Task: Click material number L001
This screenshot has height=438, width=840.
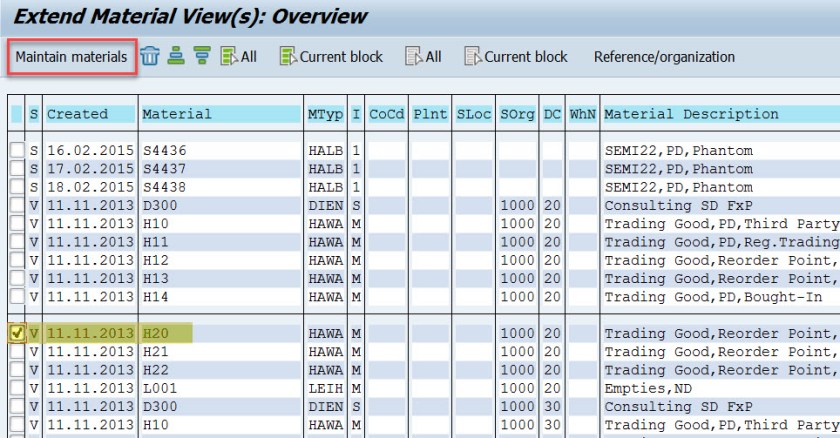Action: point(160,388)
